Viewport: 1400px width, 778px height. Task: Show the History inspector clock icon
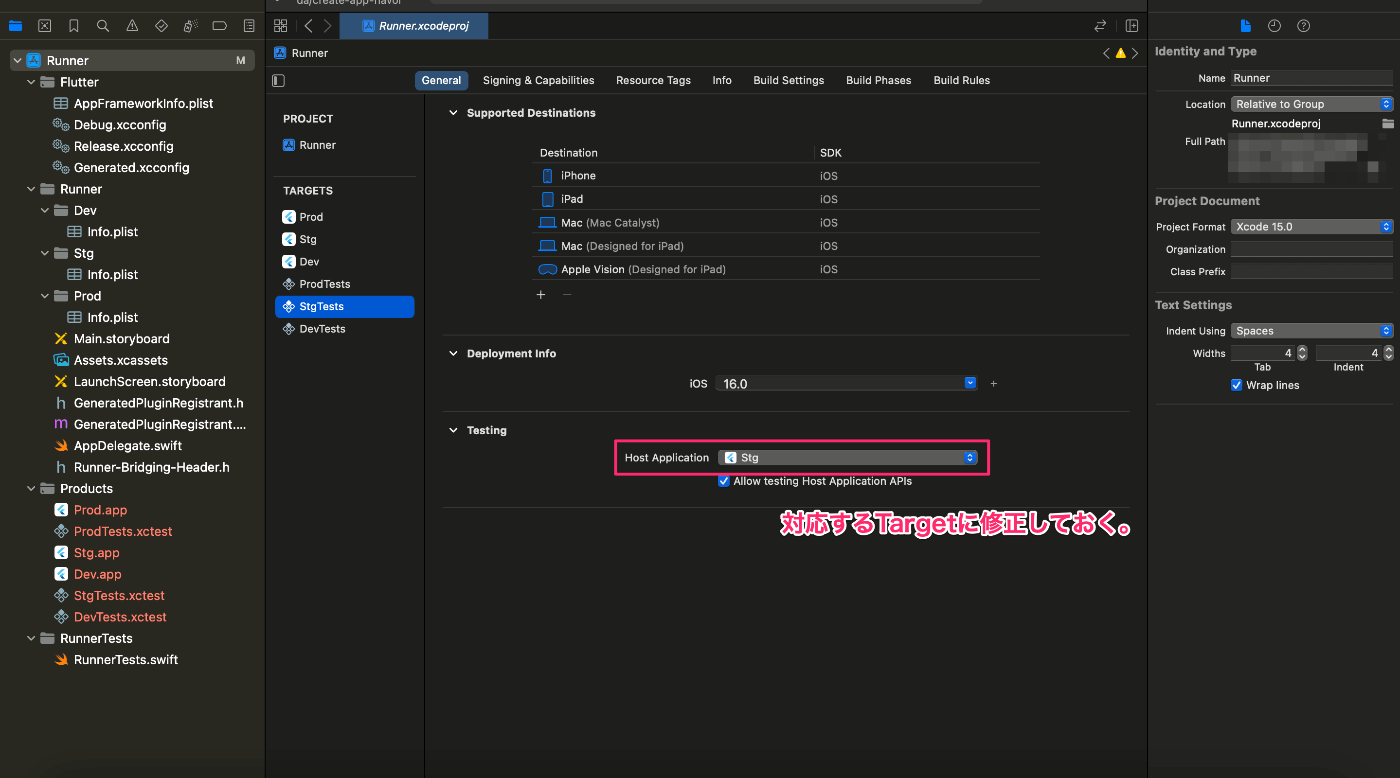coord(1274,26)
